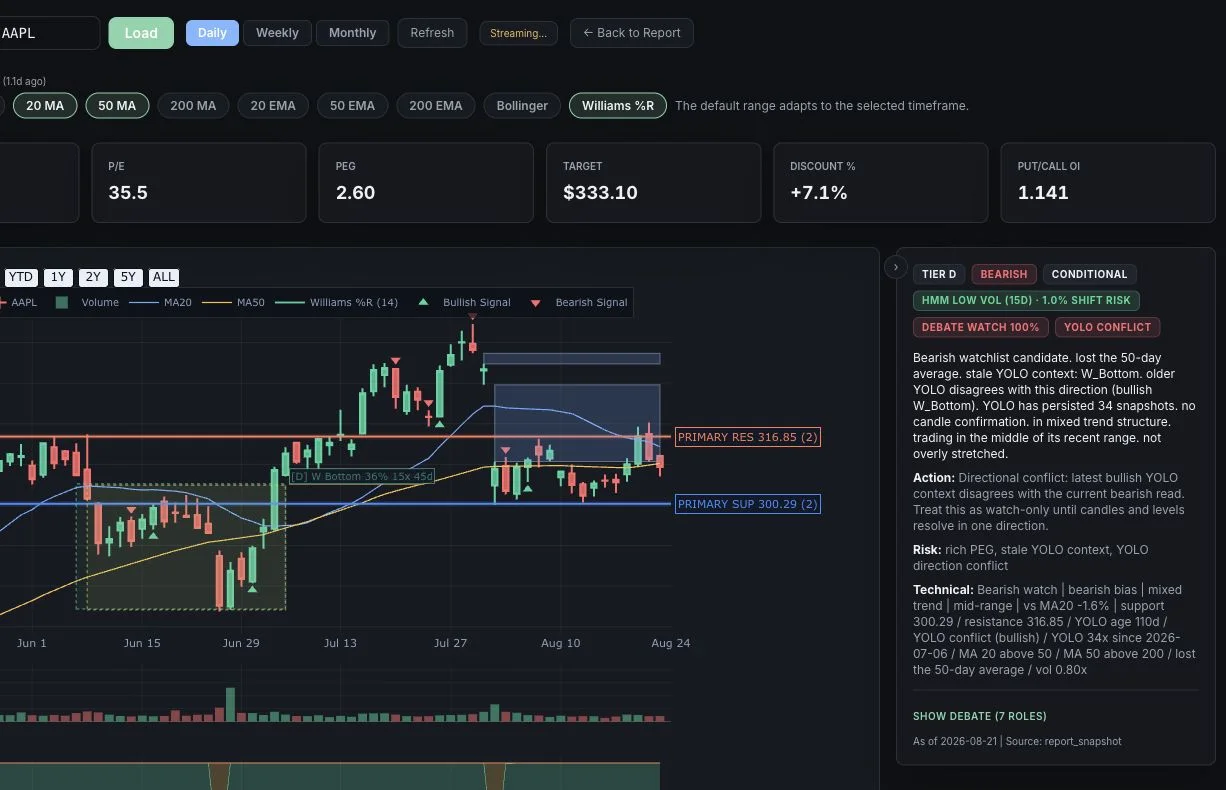Toggle the MA50 legend line
Screen dimensions: 1226x790
pos(218,302)
